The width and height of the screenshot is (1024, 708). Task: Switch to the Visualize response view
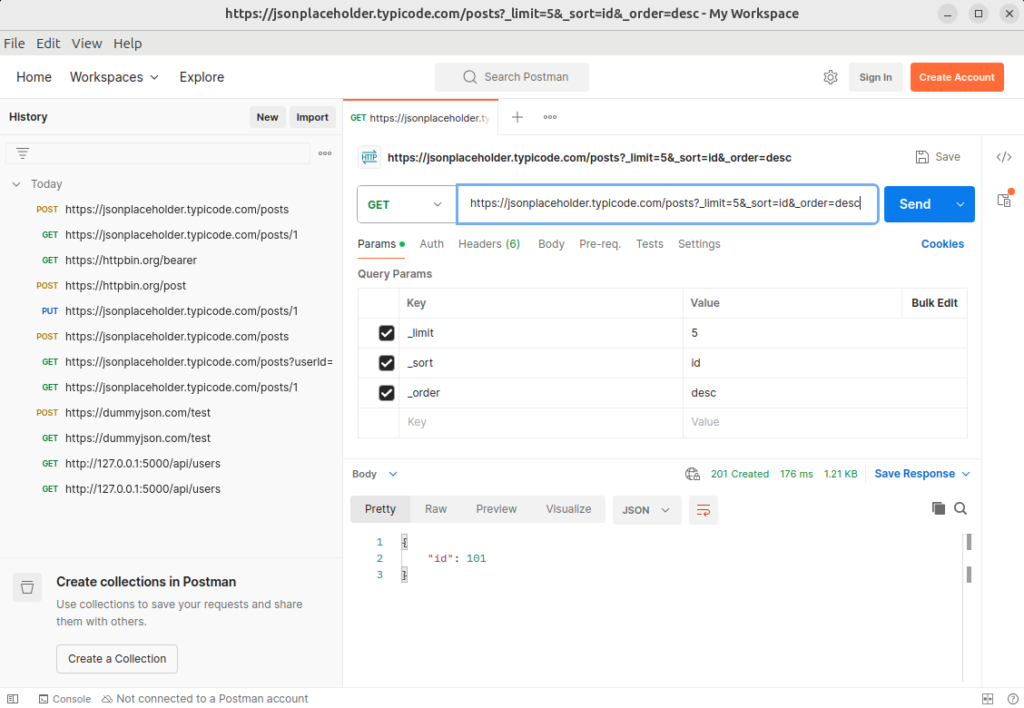pos(568,509)
